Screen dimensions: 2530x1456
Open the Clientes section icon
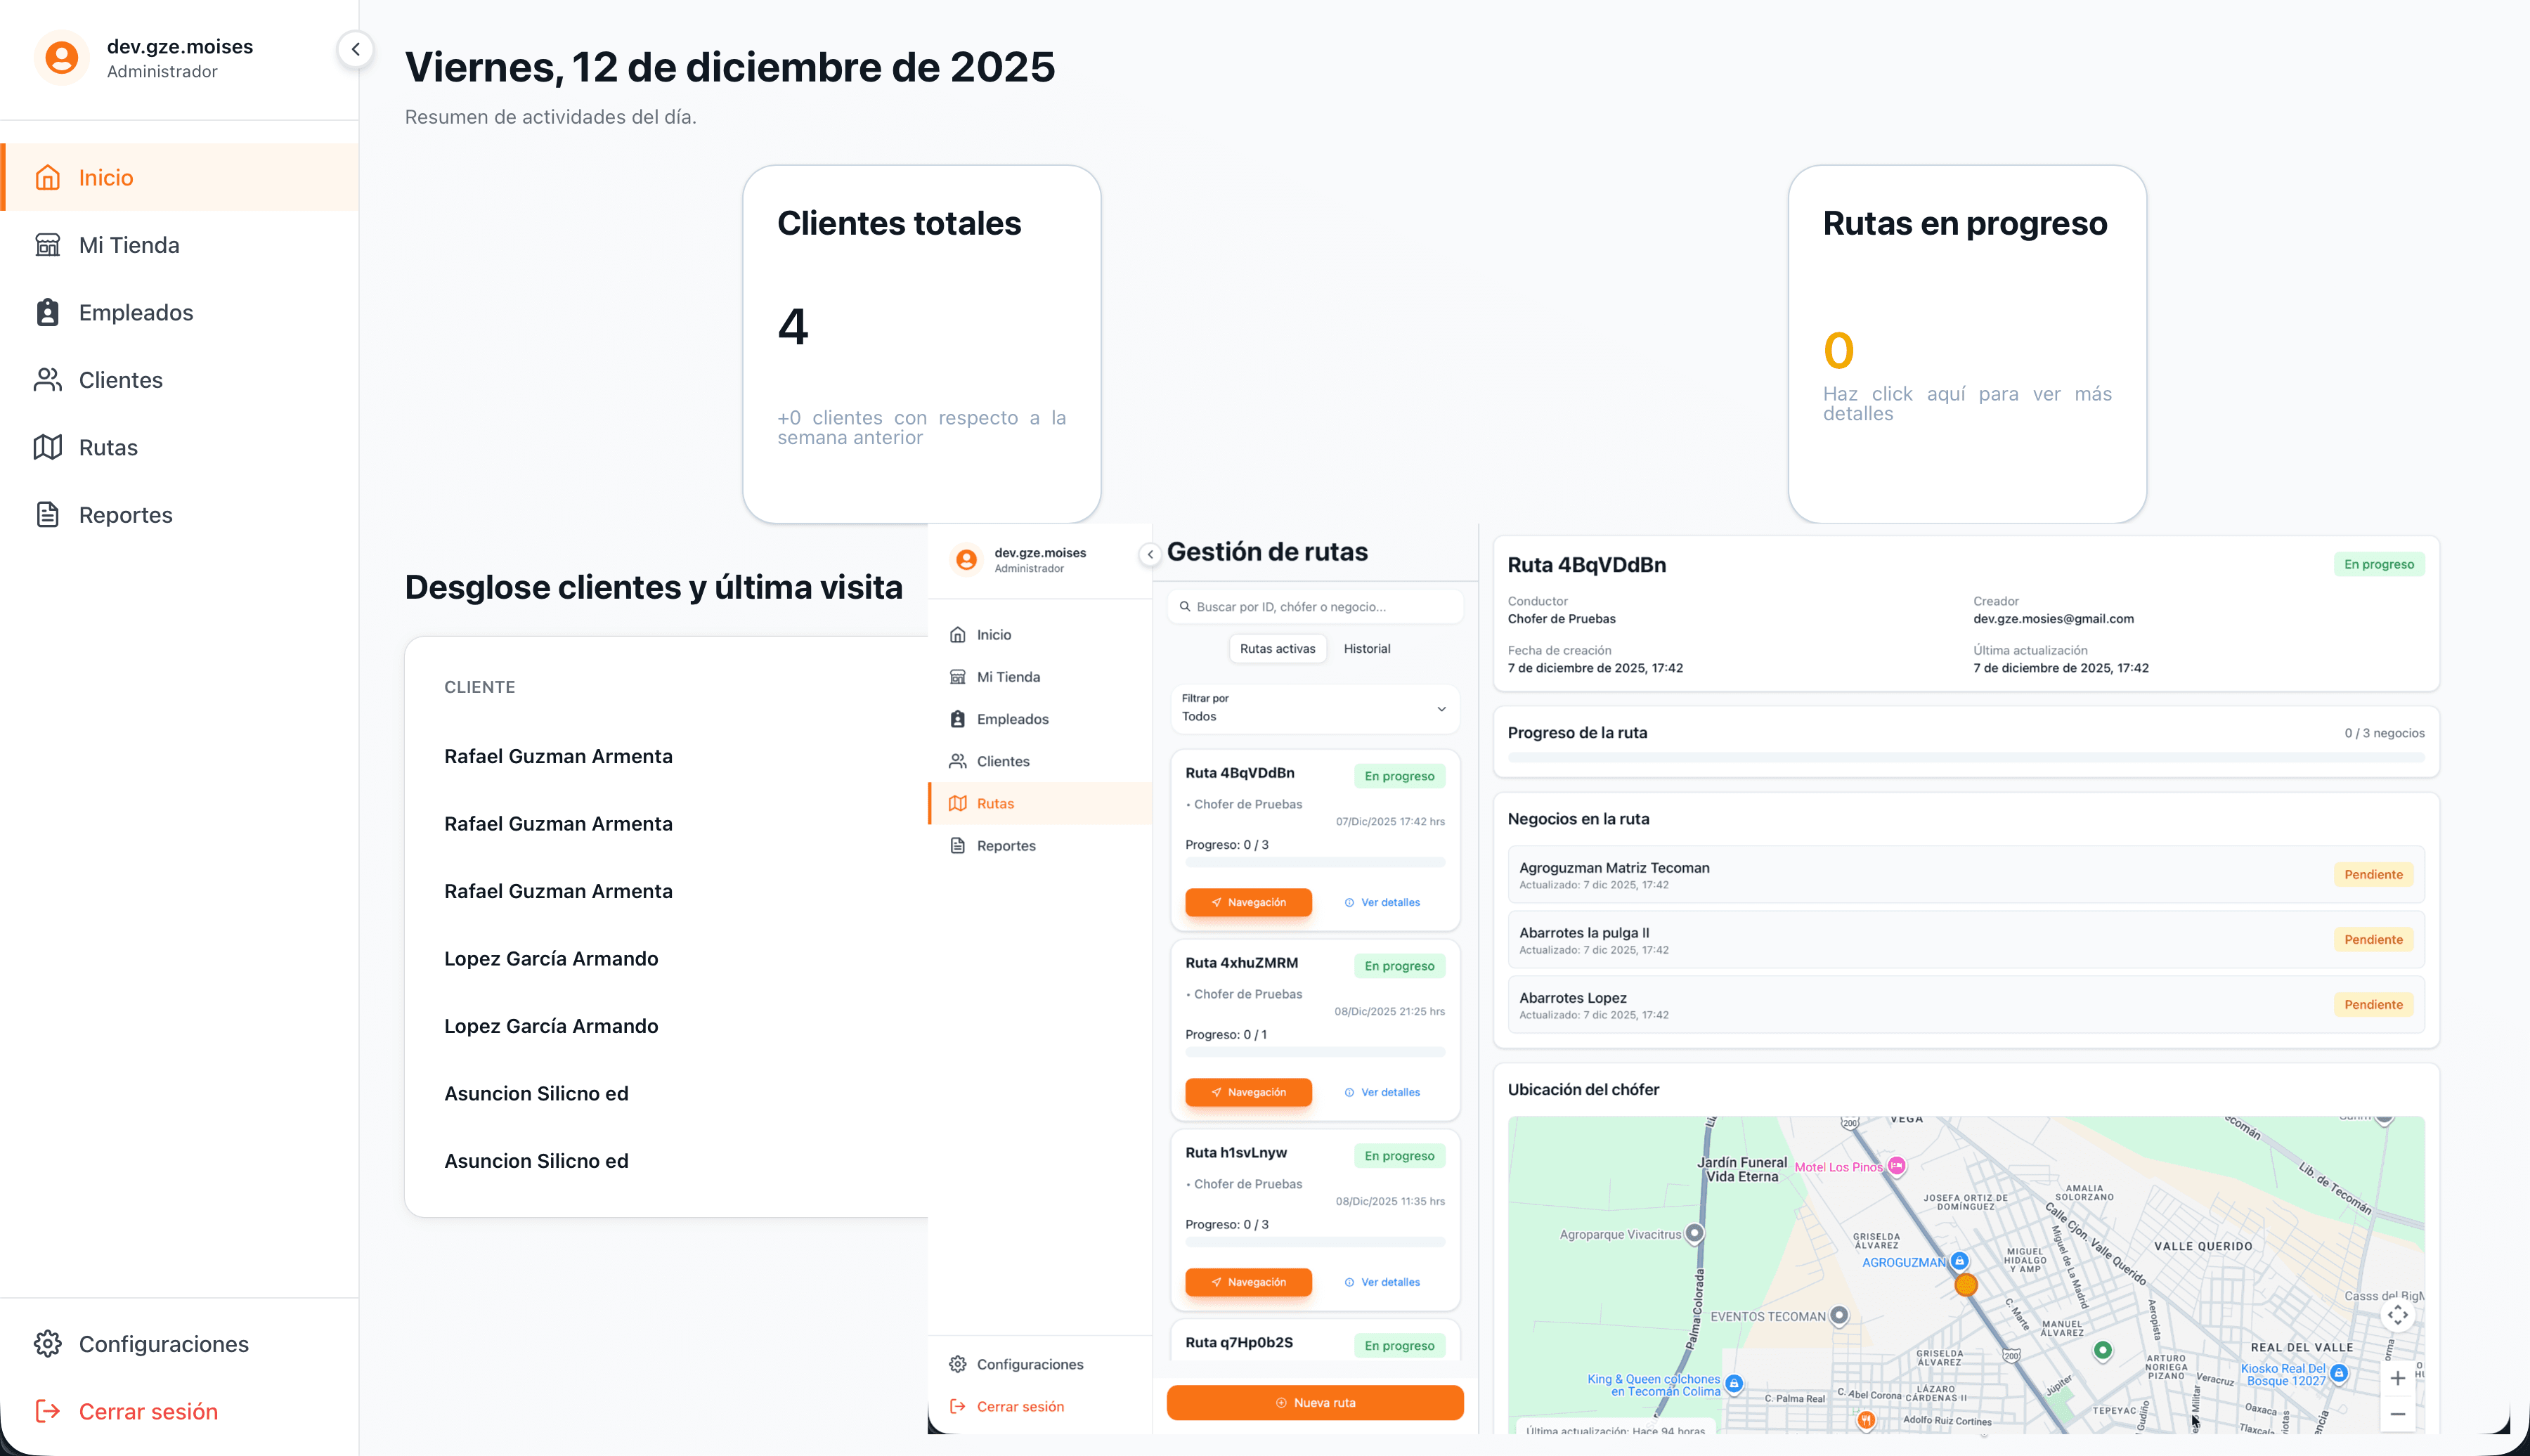[x=48, y=379]
